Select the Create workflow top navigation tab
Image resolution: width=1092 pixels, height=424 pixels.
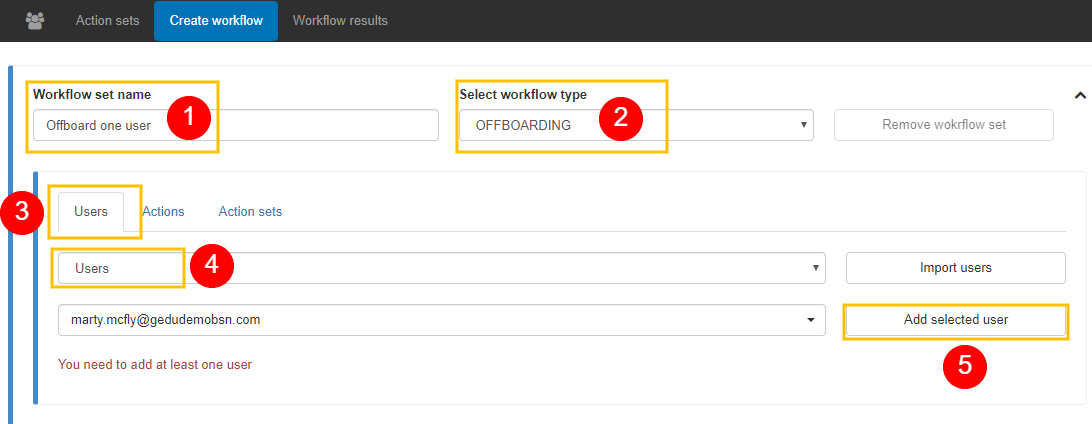coord(216,20)
